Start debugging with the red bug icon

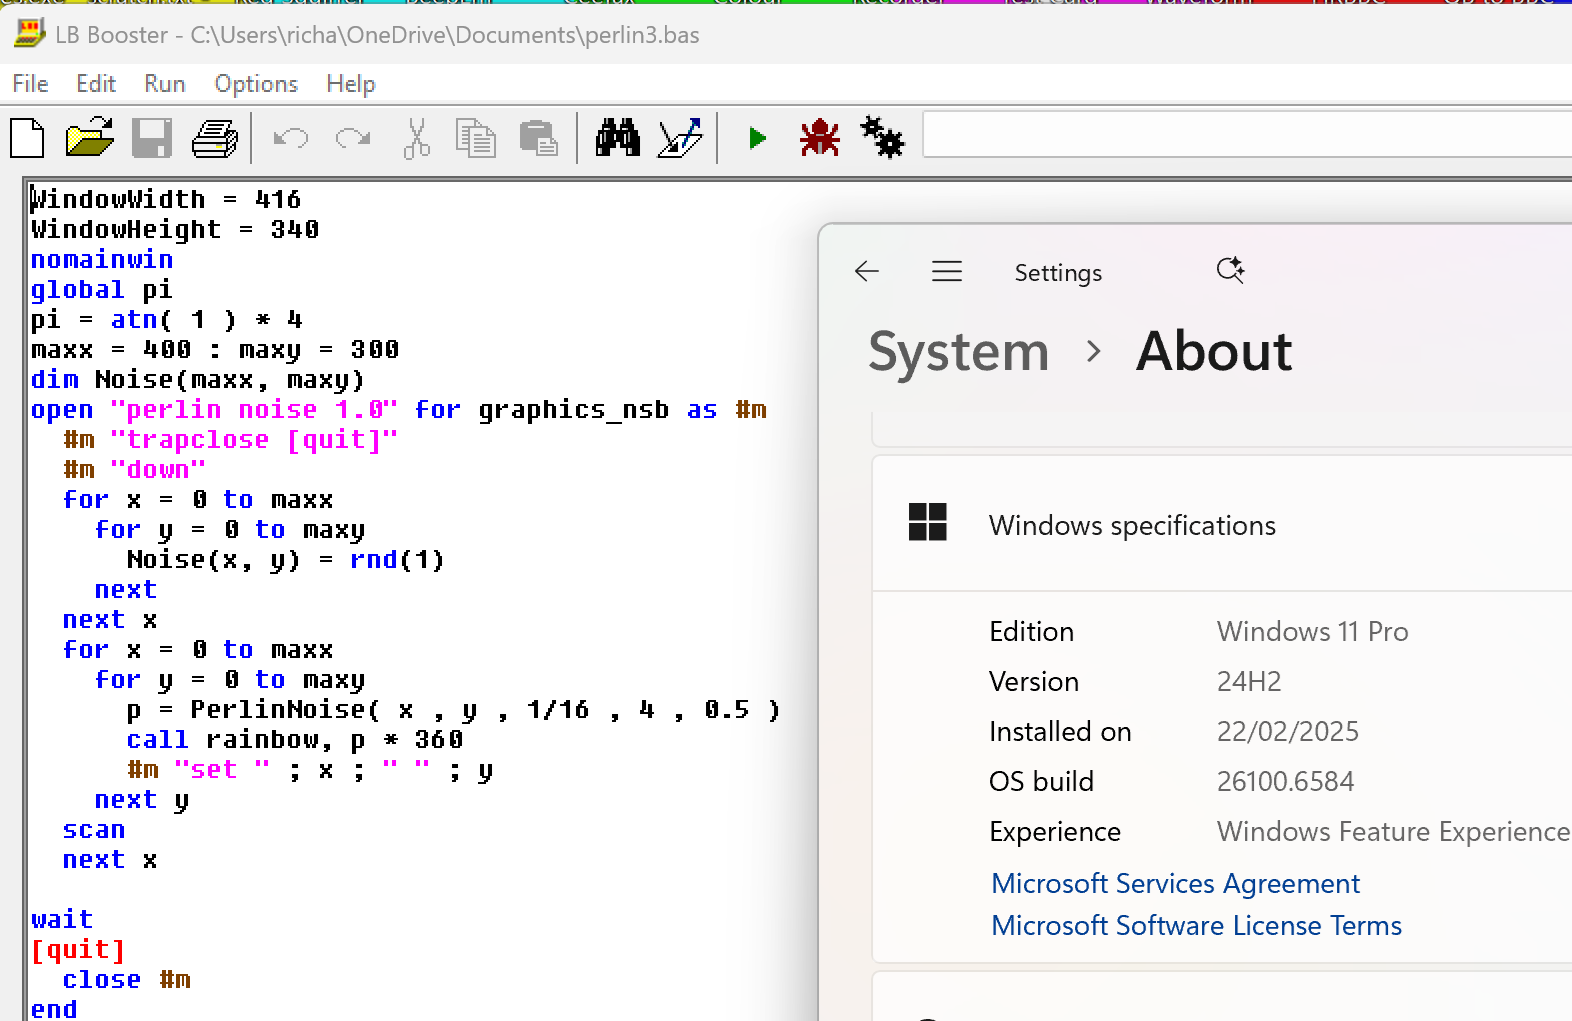(820, 138)
